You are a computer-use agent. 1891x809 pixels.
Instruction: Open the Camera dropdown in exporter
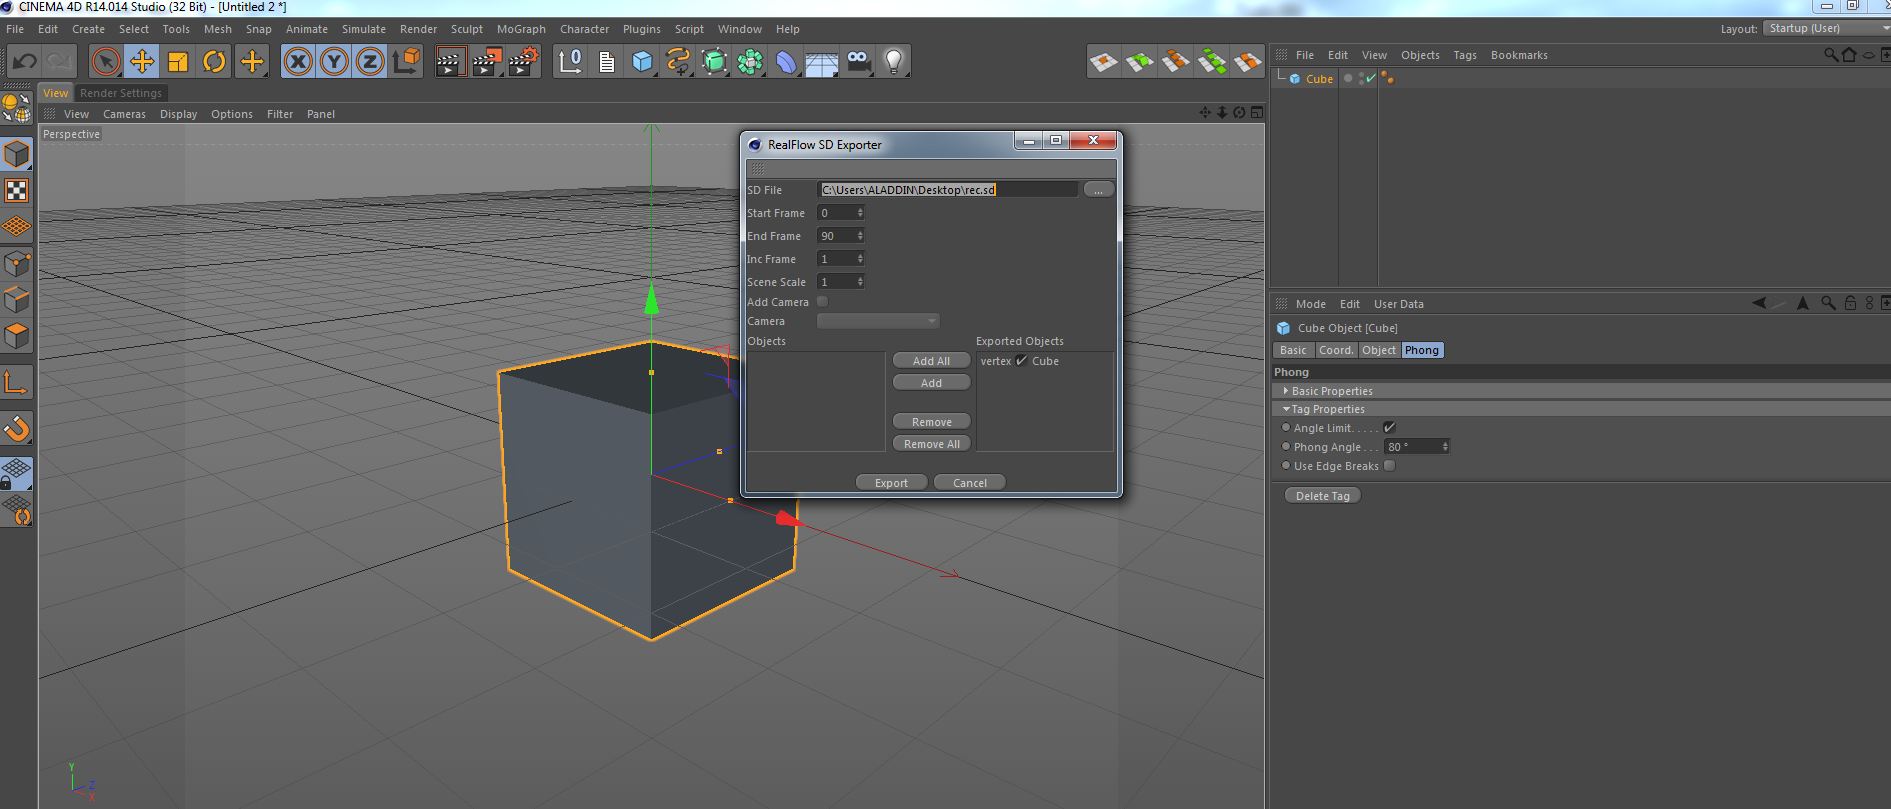pos(878,321)
